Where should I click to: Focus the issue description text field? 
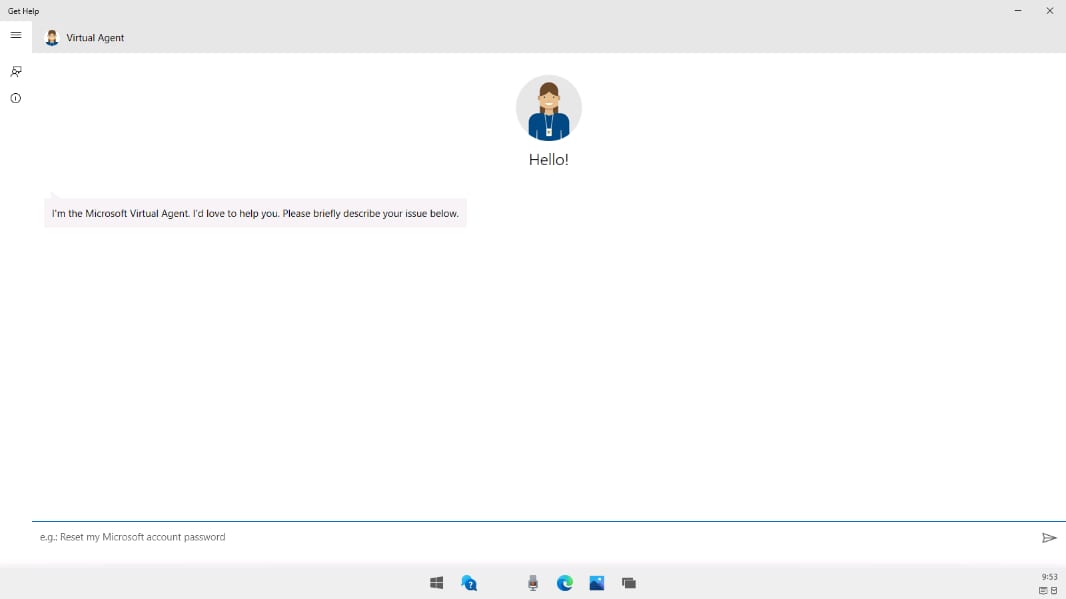click(530, 537)
